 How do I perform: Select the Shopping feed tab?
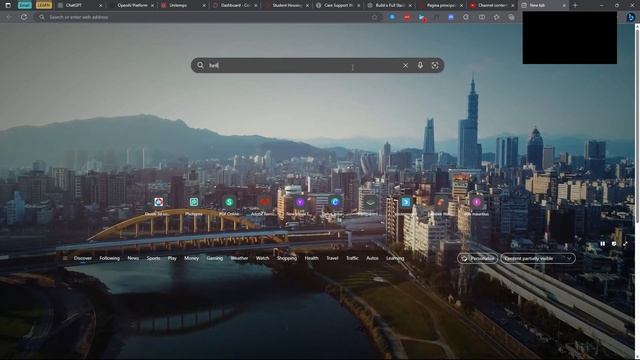point(287,258)
